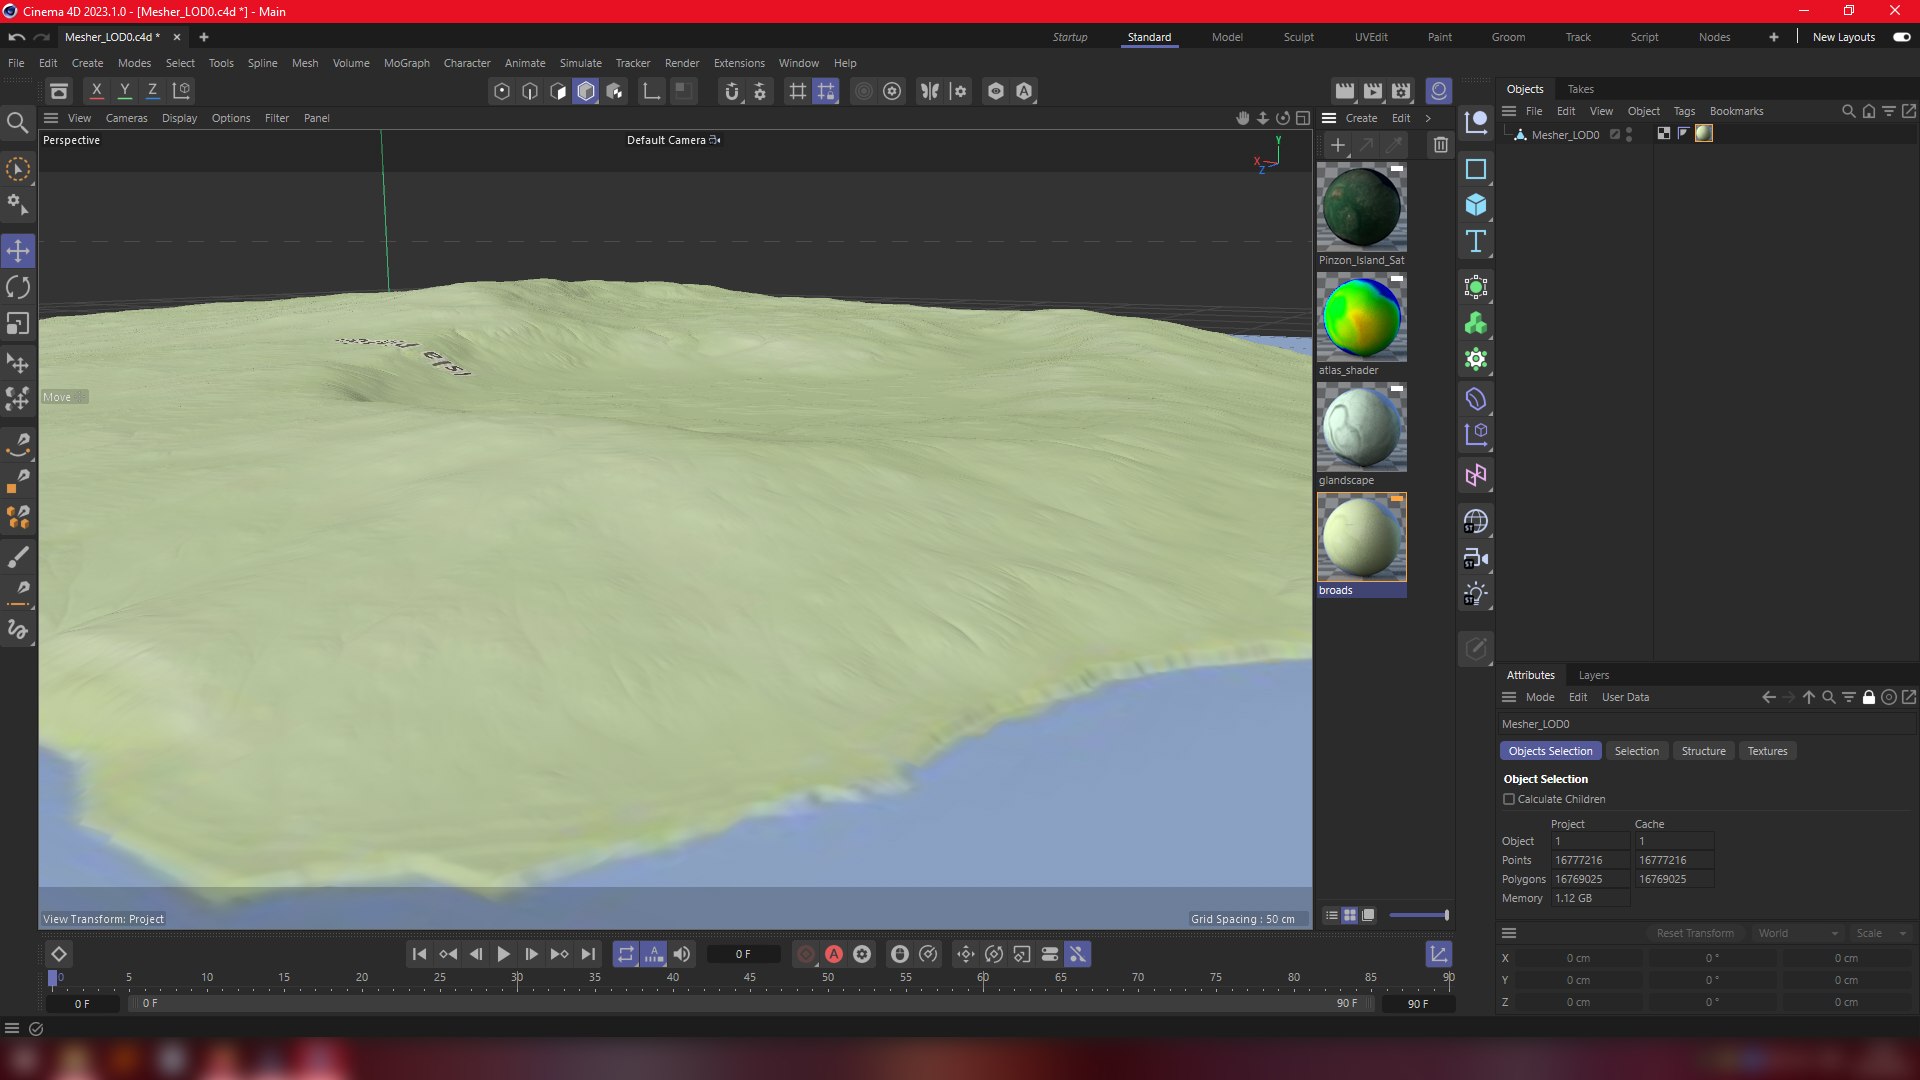Switch to Sculpt layout tab
Image resolution: width=1920 pixels, height=1080 pixels.
[x=1298, y=37]
